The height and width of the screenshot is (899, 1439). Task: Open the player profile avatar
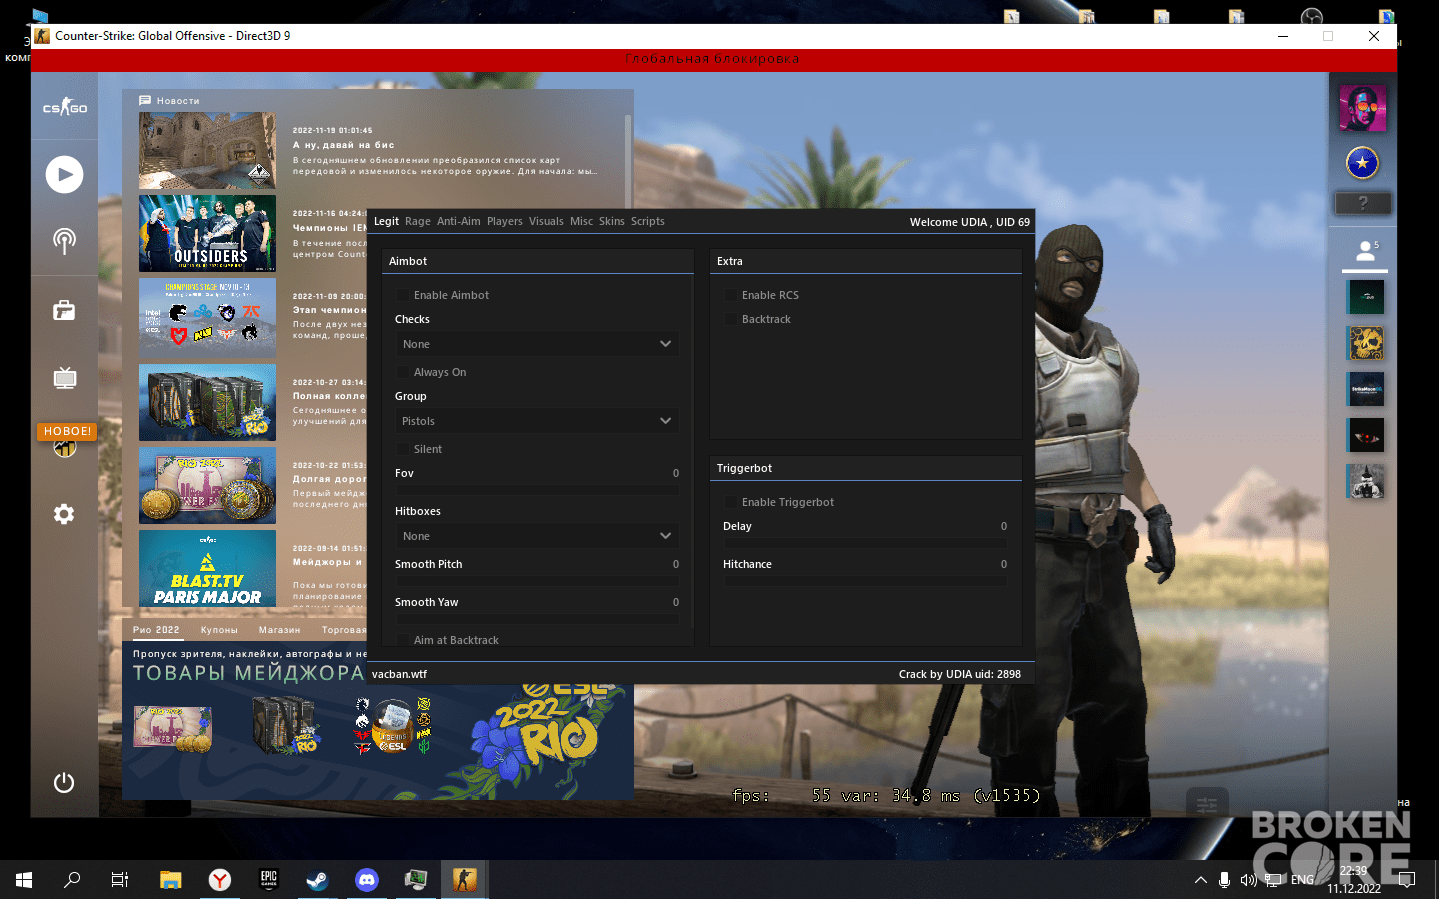(1363, 108)
